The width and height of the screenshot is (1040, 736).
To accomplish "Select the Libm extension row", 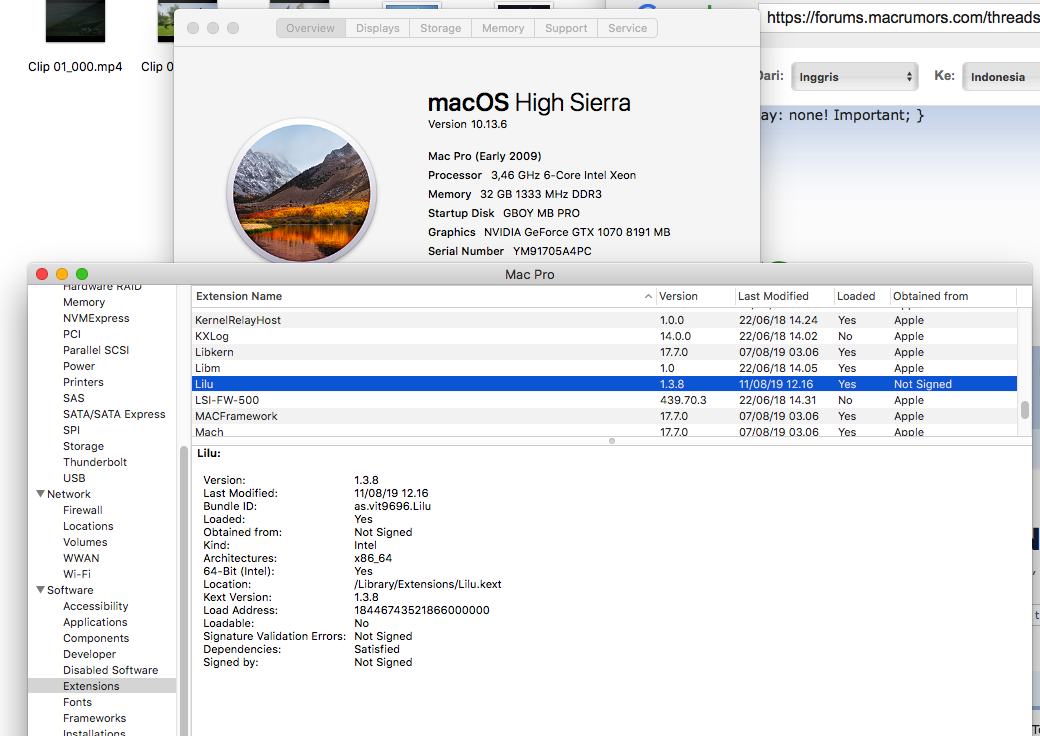I will (604, 368).
